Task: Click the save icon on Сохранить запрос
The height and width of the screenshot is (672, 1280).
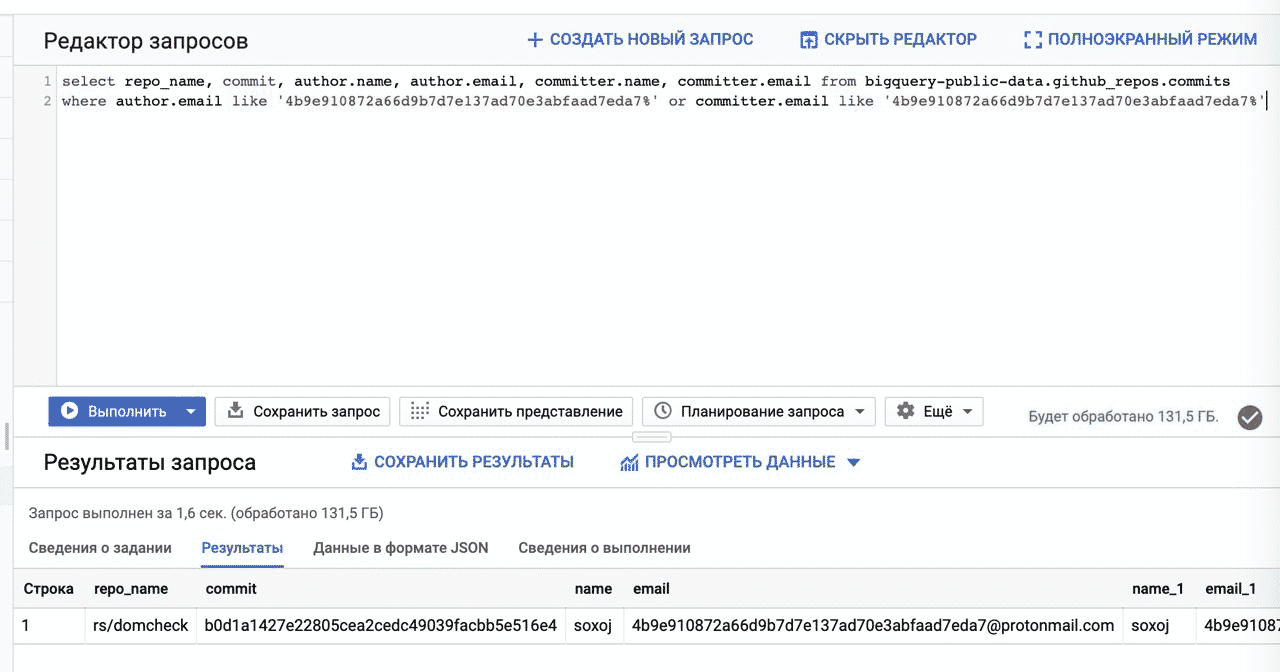Action: pos(234,411)
